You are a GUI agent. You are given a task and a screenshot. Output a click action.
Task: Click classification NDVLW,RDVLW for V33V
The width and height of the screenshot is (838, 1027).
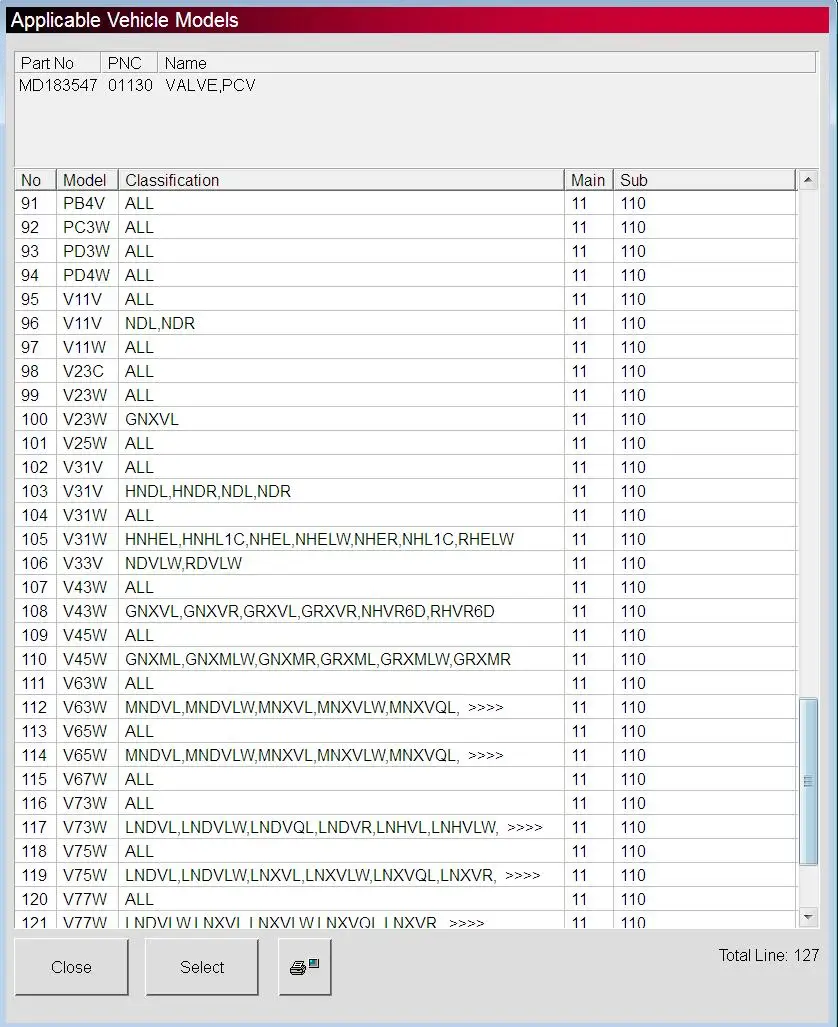click(183, 564)
